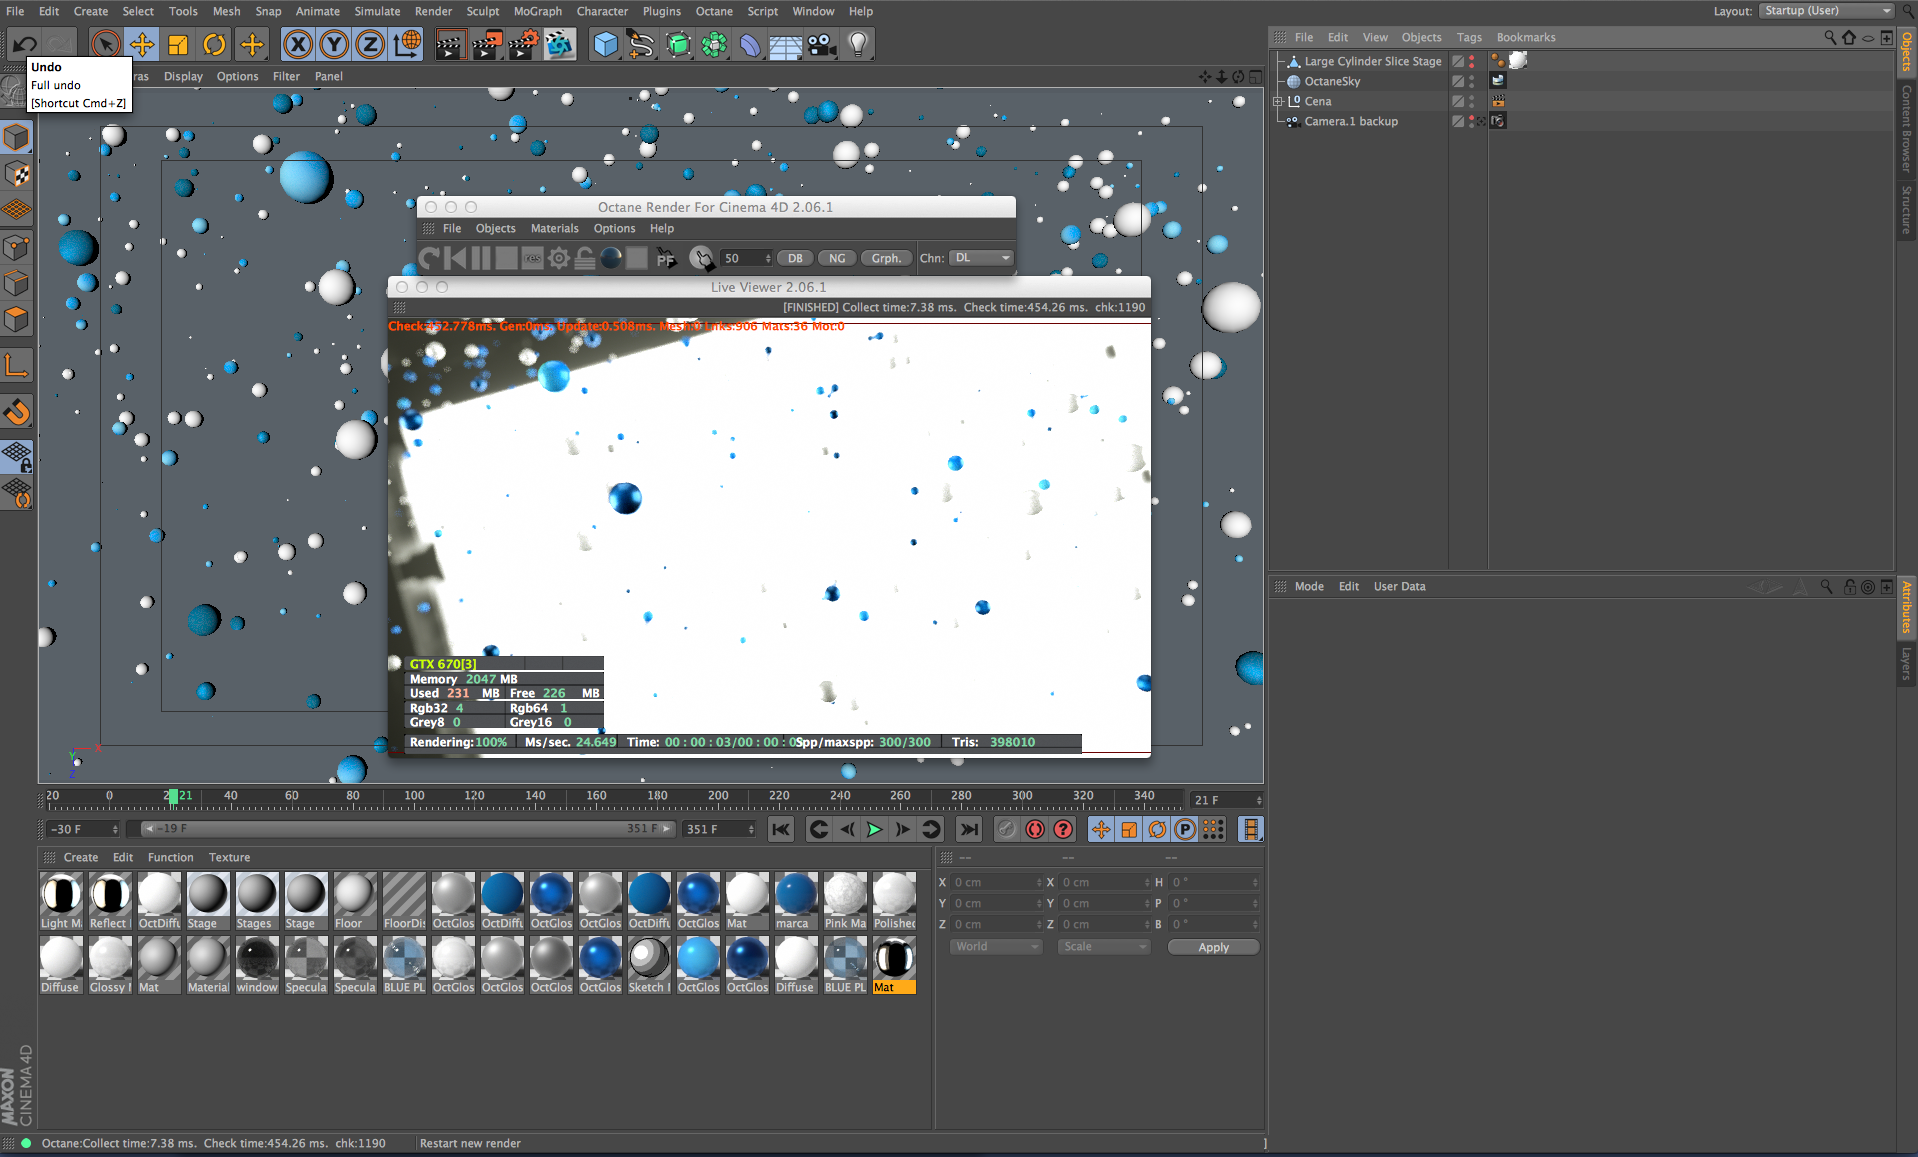The width and height of the screenshot is (1918, 1157).
Task: Open the World coordinate dropdown
Action: tap(996, 947)
